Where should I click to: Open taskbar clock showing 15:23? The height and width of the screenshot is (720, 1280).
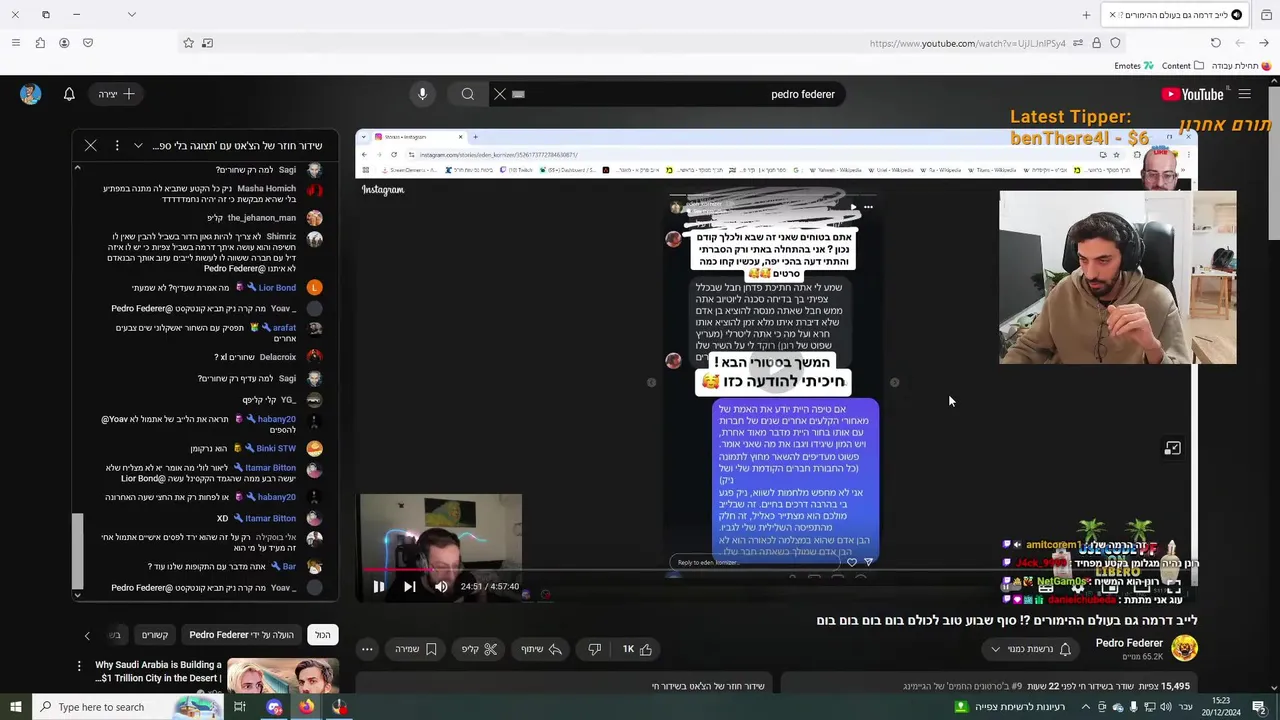[1221, 707]
